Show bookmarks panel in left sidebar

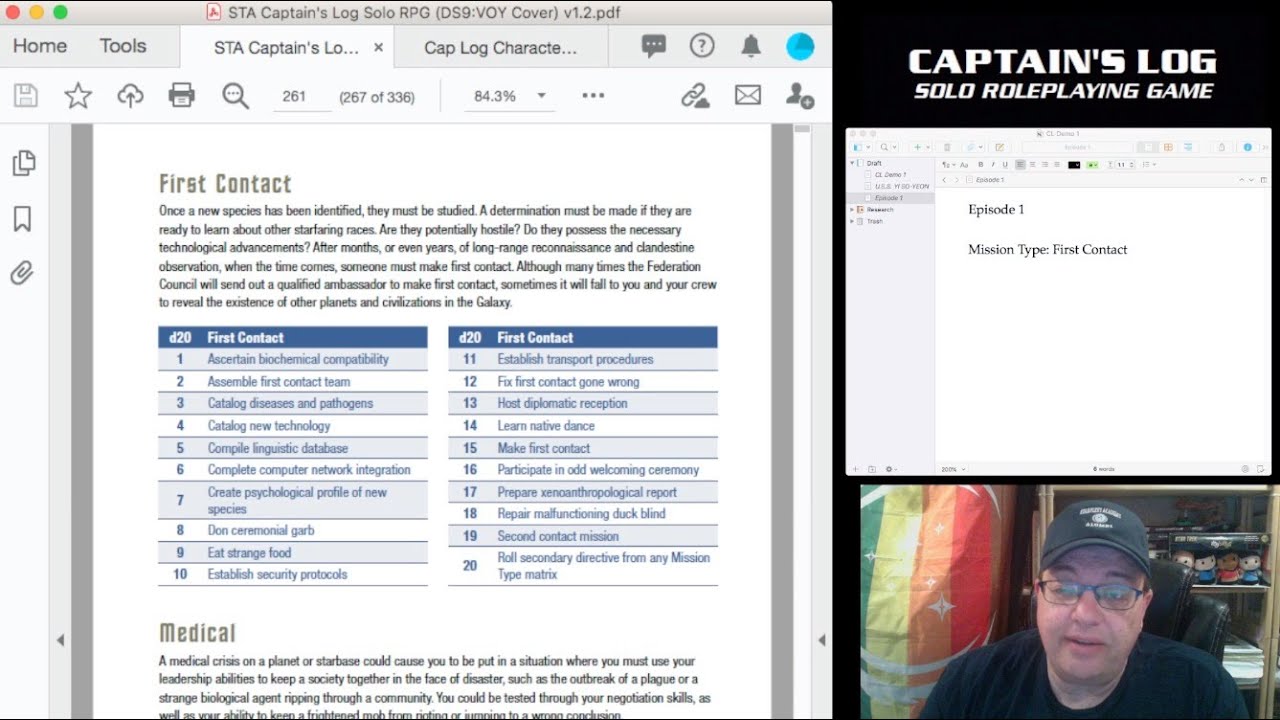23,219
